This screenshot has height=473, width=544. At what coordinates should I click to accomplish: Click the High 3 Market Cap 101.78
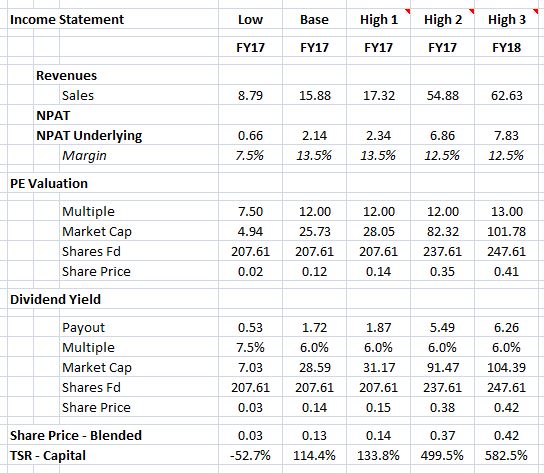507,231
